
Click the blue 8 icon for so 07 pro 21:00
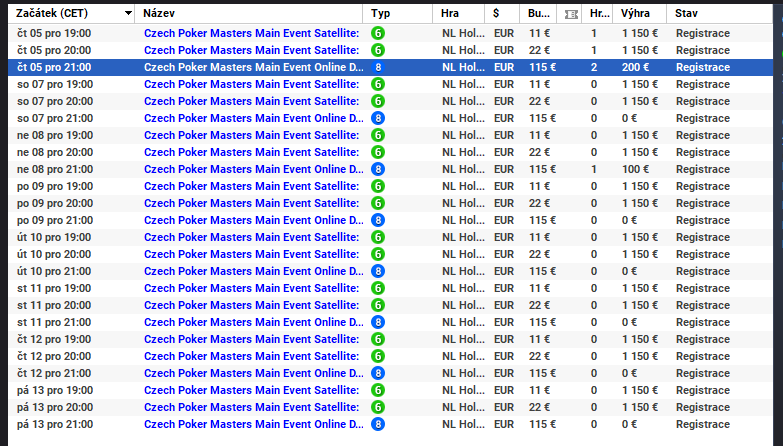[378, 118]
